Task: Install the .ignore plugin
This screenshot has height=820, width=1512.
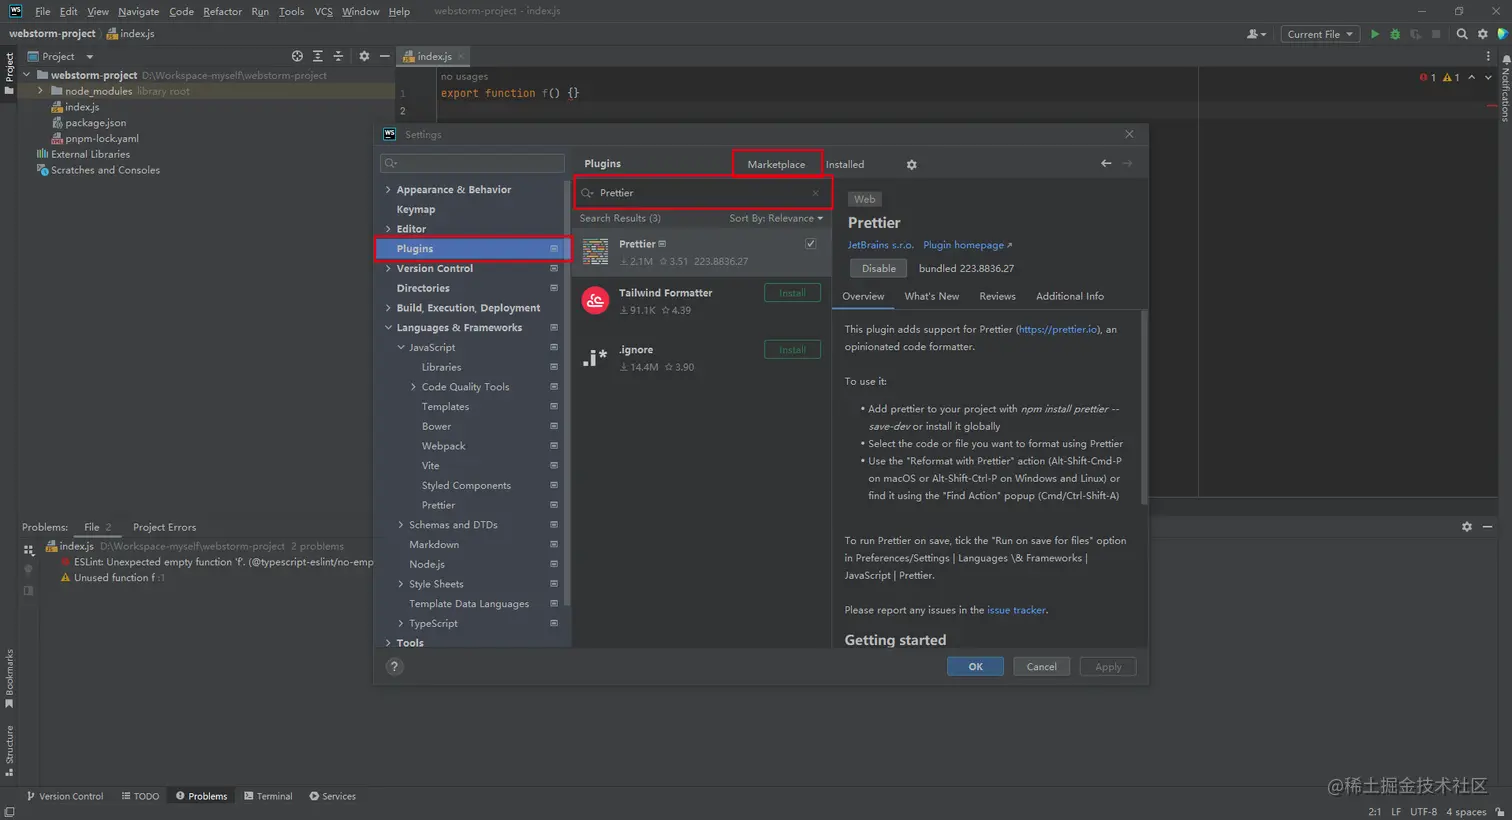Action: 792,350
